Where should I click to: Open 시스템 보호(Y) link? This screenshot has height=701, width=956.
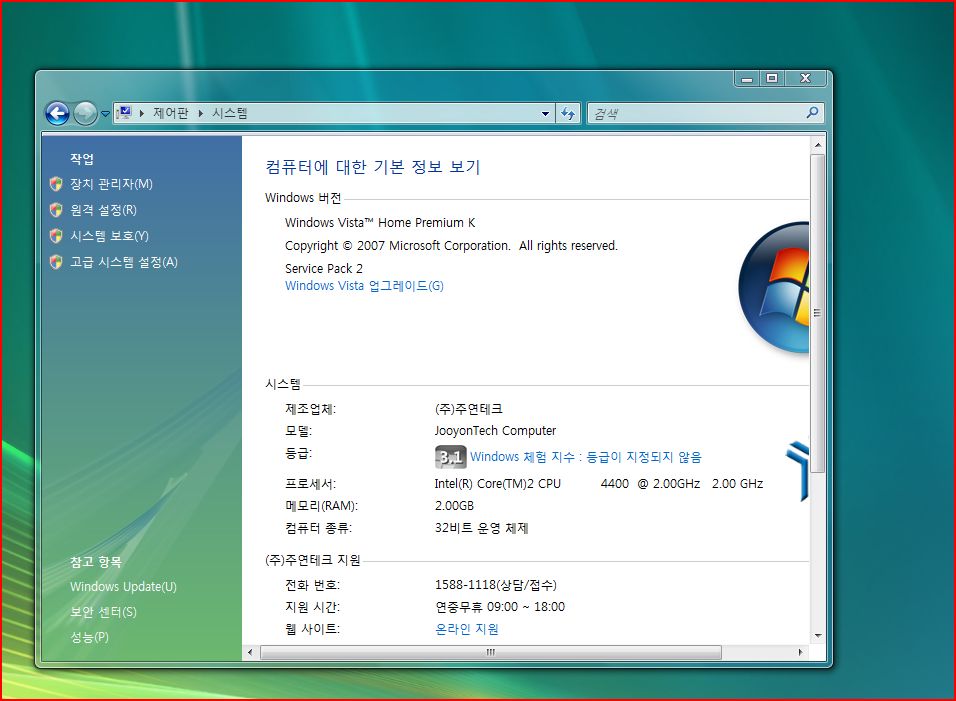coord(109,236)
